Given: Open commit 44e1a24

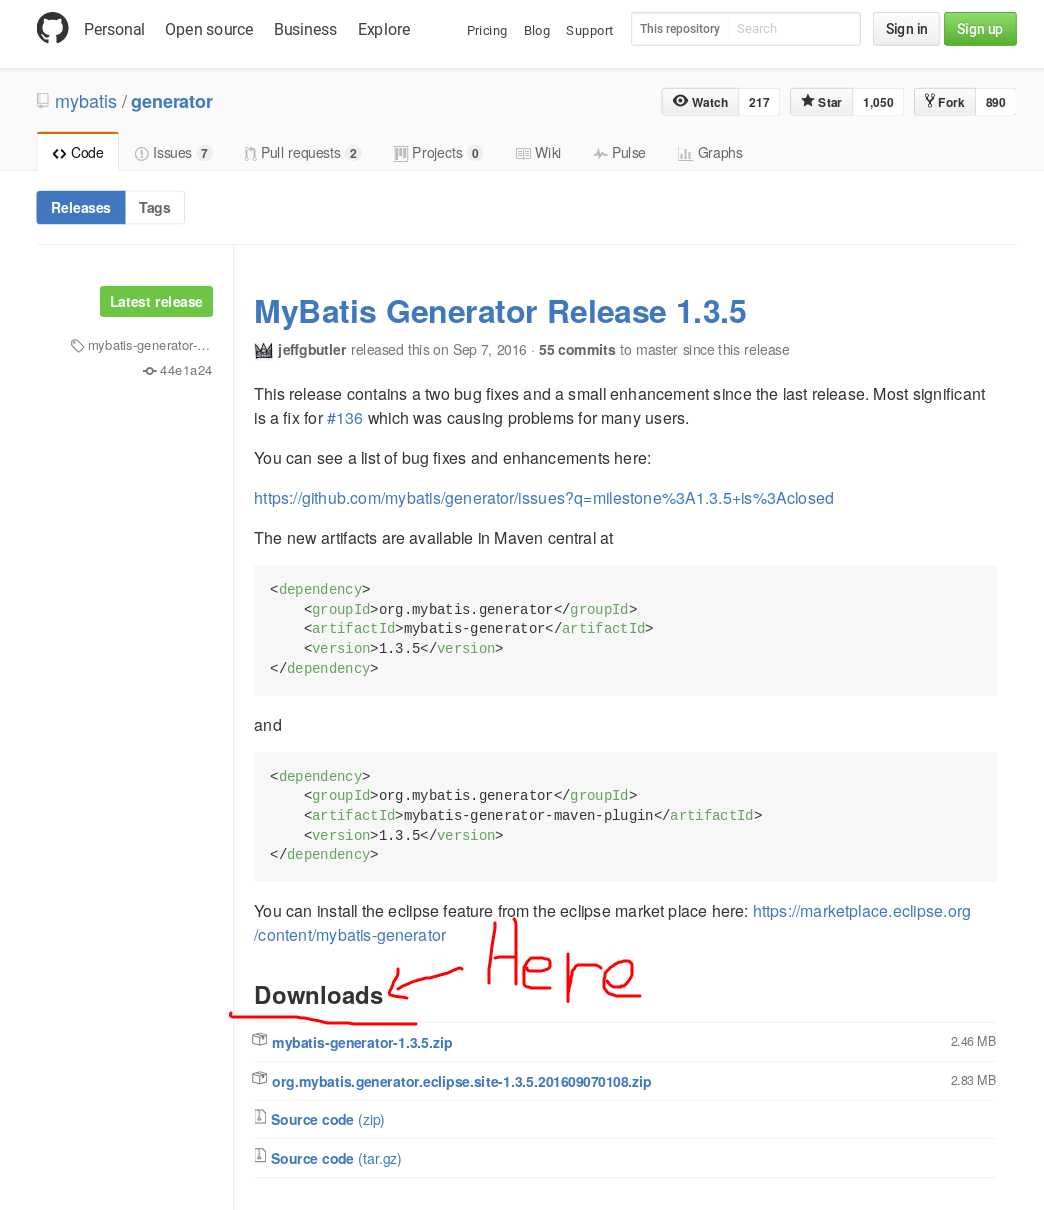Looking at the screenshot, I should click(x=186, y=371).
